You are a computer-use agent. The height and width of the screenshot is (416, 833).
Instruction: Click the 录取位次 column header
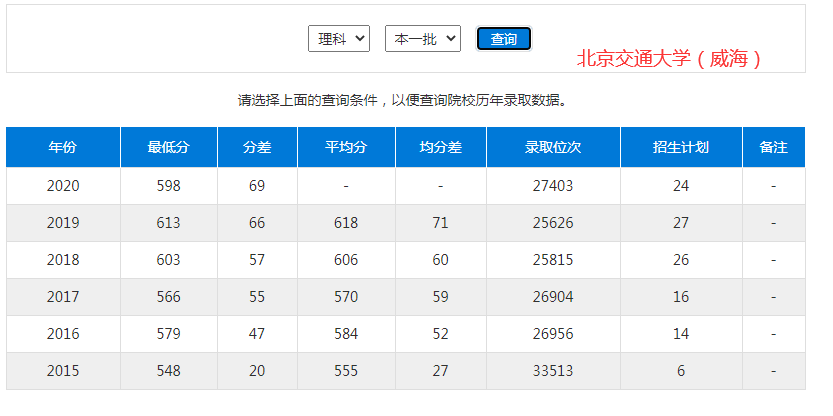(x=553, y=147)
